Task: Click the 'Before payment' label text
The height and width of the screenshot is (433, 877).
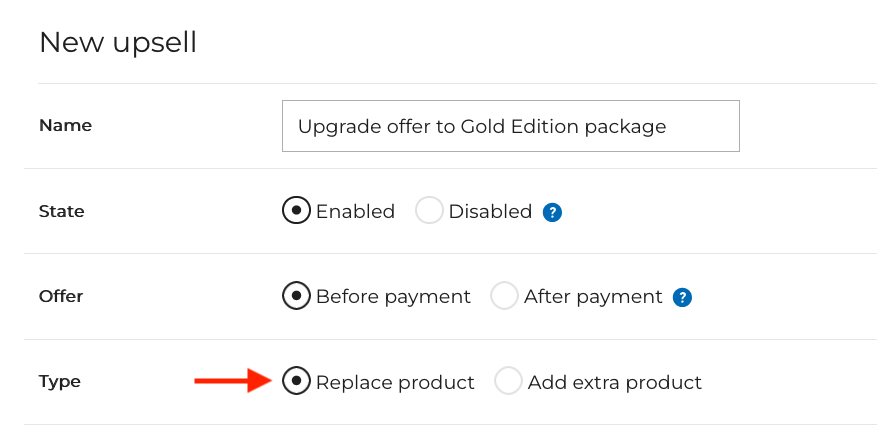Action: click(393, 297)
